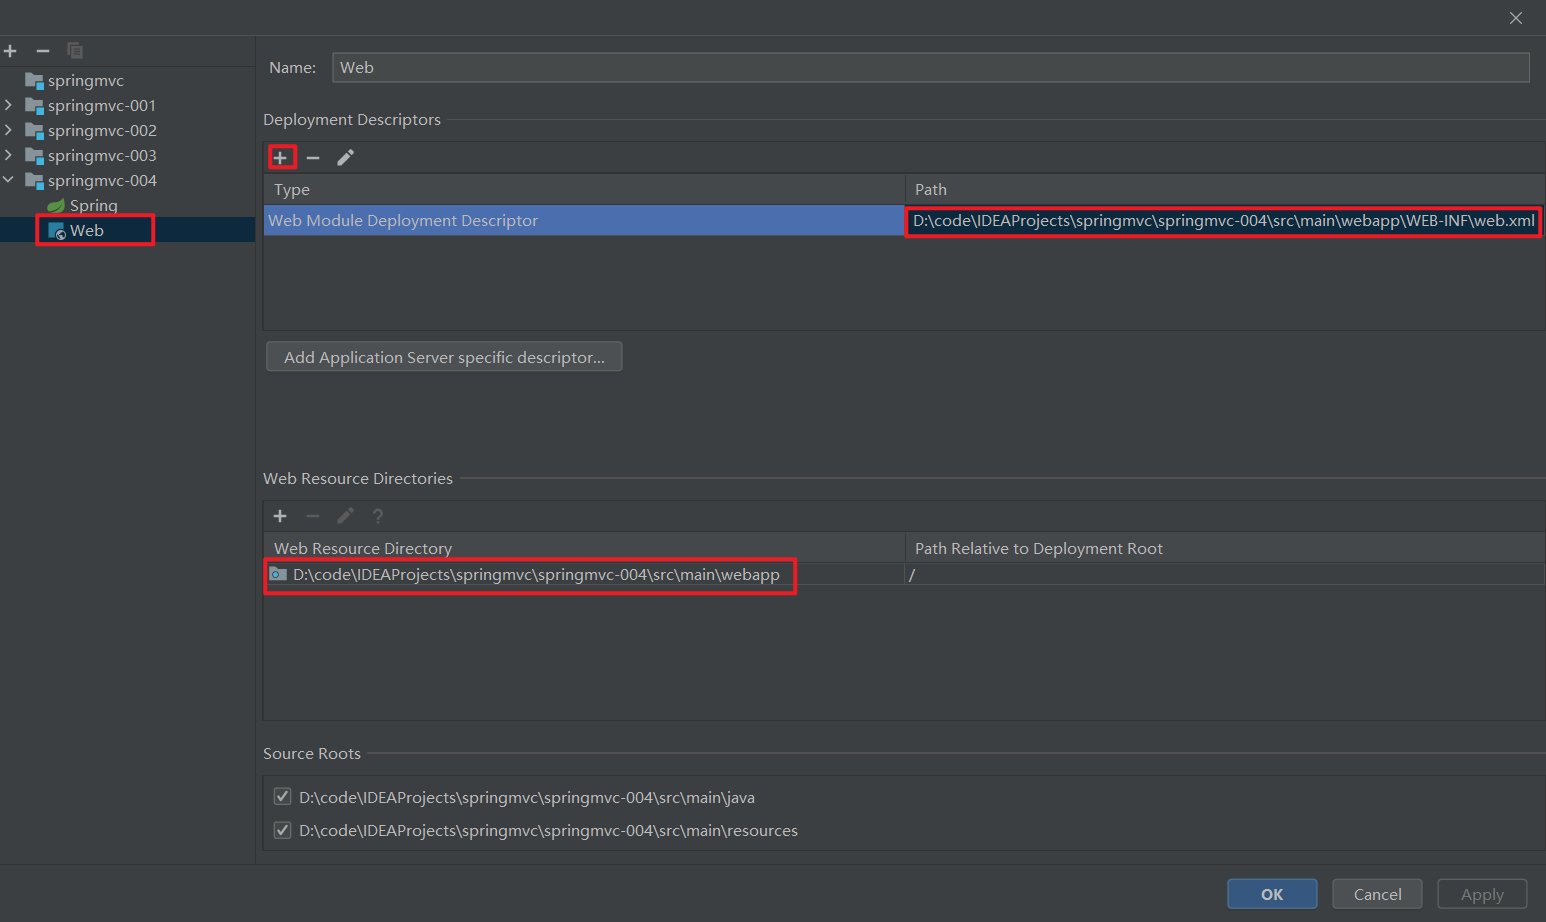This screenshot has height=922, width=1546.
Task: Select the Spring facet under springmvc-004
Action: 94,206
